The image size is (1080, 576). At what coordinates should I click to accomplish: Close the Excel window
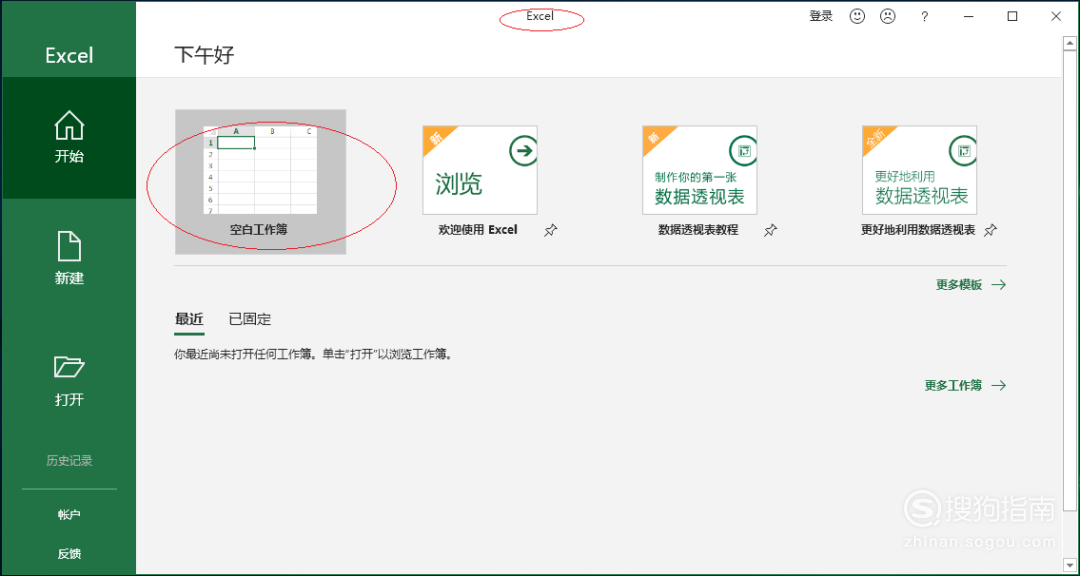click(x=1056, y=17)
